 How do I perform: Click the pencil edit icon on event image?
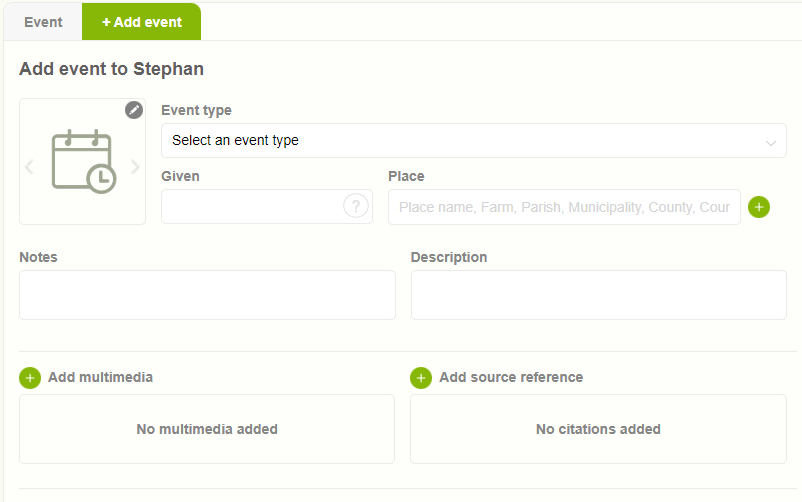[x=134, y=110]
